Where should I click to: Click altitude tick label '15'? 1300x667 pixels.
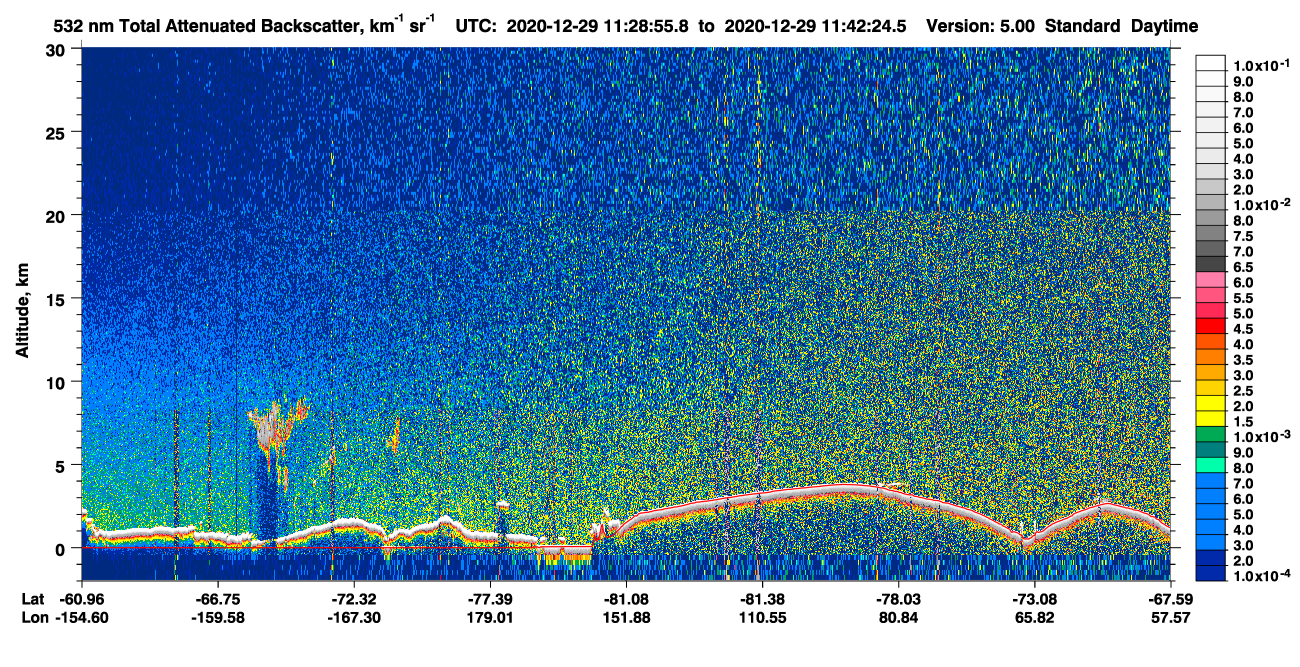(57, 298)
